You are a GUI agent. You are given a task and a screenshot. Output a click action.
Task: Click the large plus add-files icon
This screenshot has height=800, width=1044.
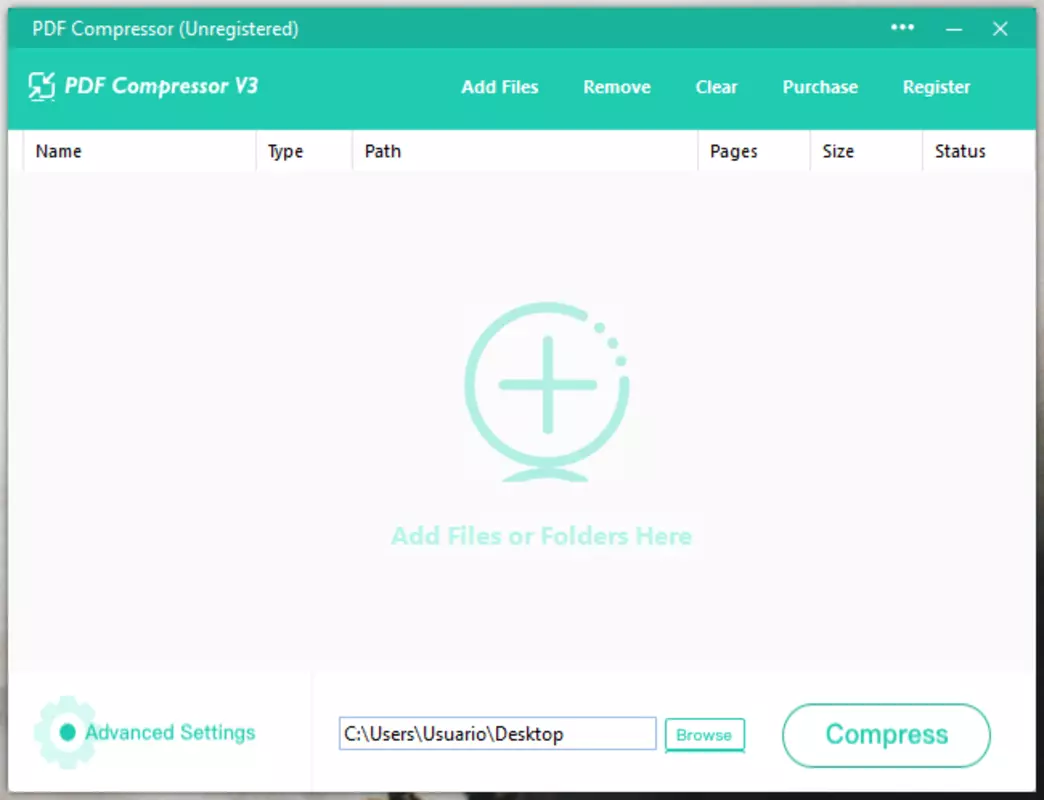click(547, 391)
